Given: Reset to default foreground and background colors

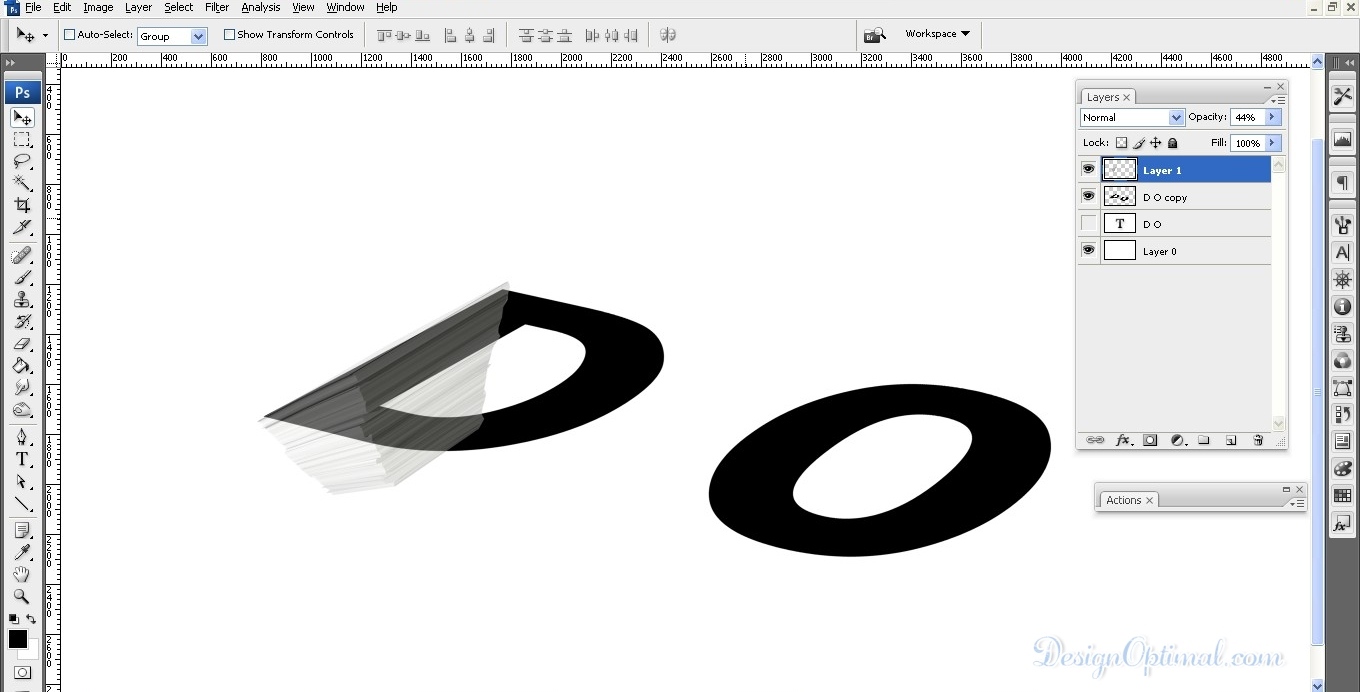Looking at the screenshot, I should (x=14, y=620).
